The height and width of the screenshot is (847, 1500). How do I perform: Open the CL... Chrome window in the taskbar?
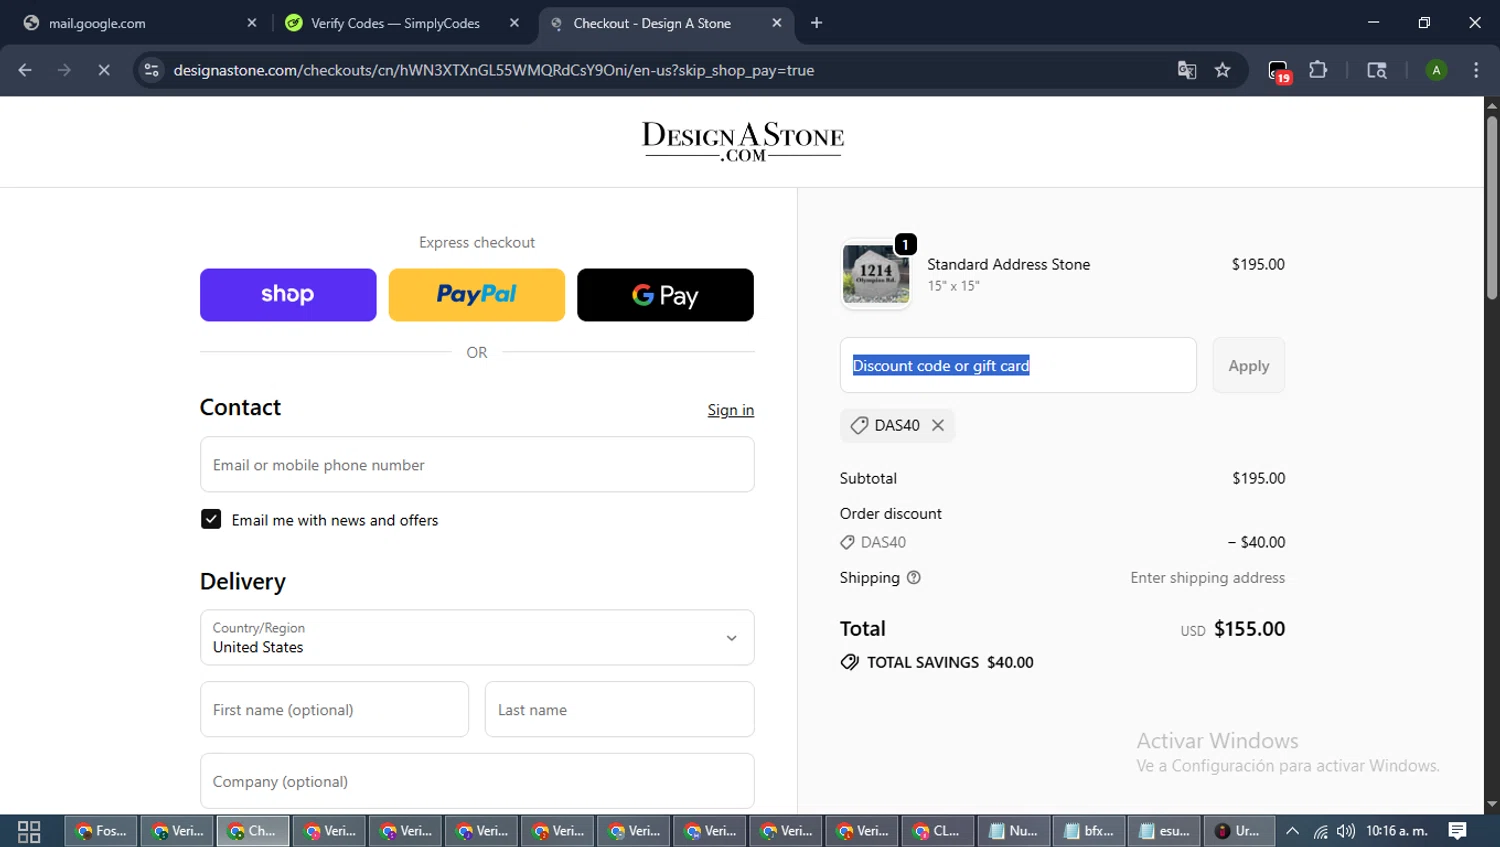pos(937,831)
